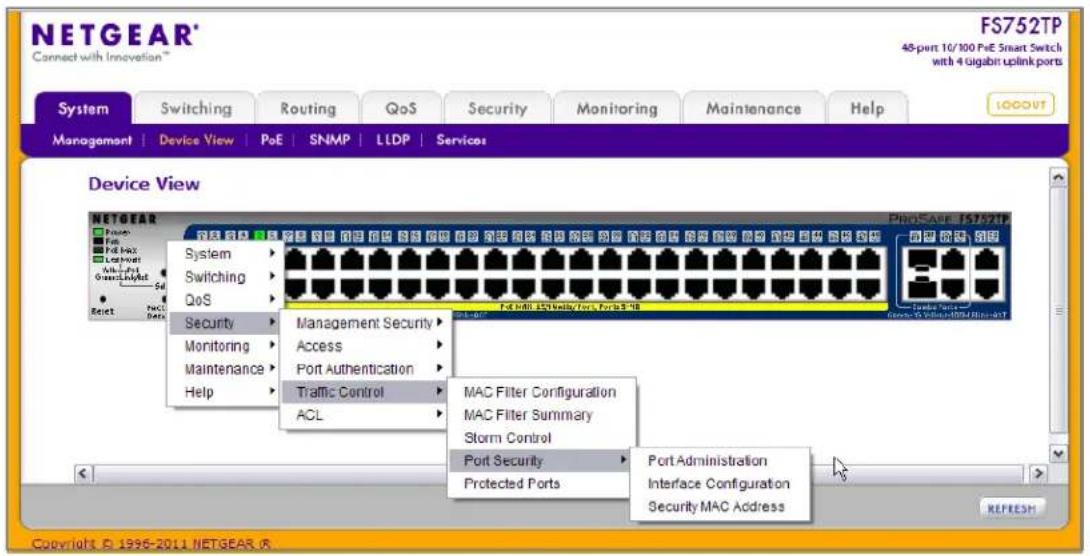This screenshot has width=1090, height=556.
Task: Open MAC Filter Configuration
Action: pyautogui.click(x=540, y=392)
